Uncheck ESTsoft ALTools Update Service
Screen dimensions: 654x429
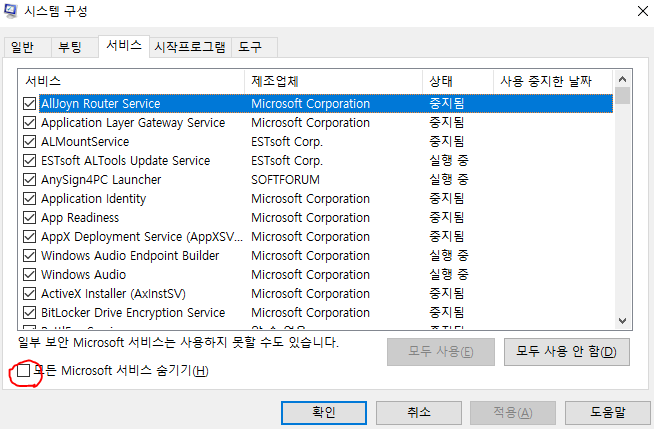click(29, 161)
